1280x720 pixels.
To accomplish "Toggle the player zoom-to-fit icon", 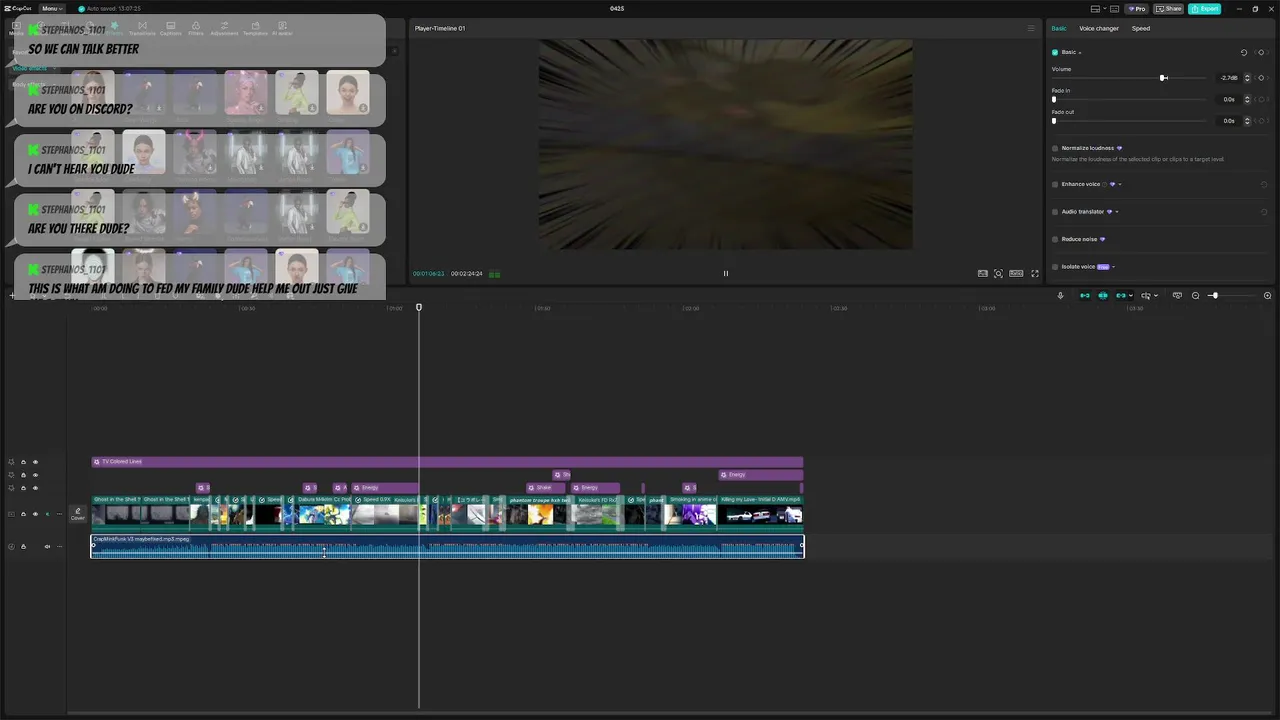I will (x=998, y=273).
